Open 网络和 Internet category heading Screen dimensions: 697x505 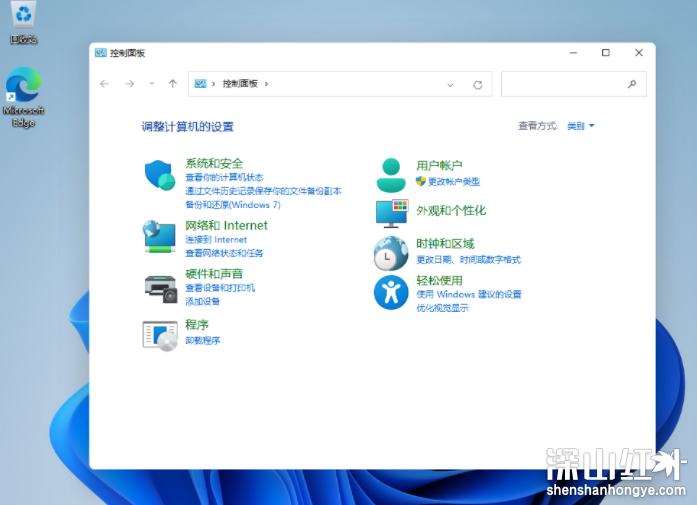click(x=226, y=225)
